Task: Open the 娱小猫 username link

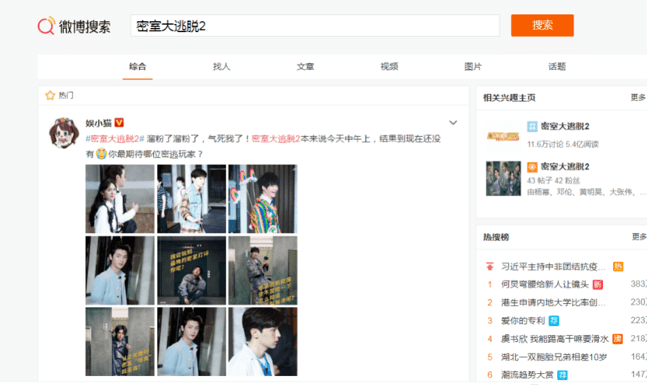Action: pyautogui.click(x=99, y=123)
